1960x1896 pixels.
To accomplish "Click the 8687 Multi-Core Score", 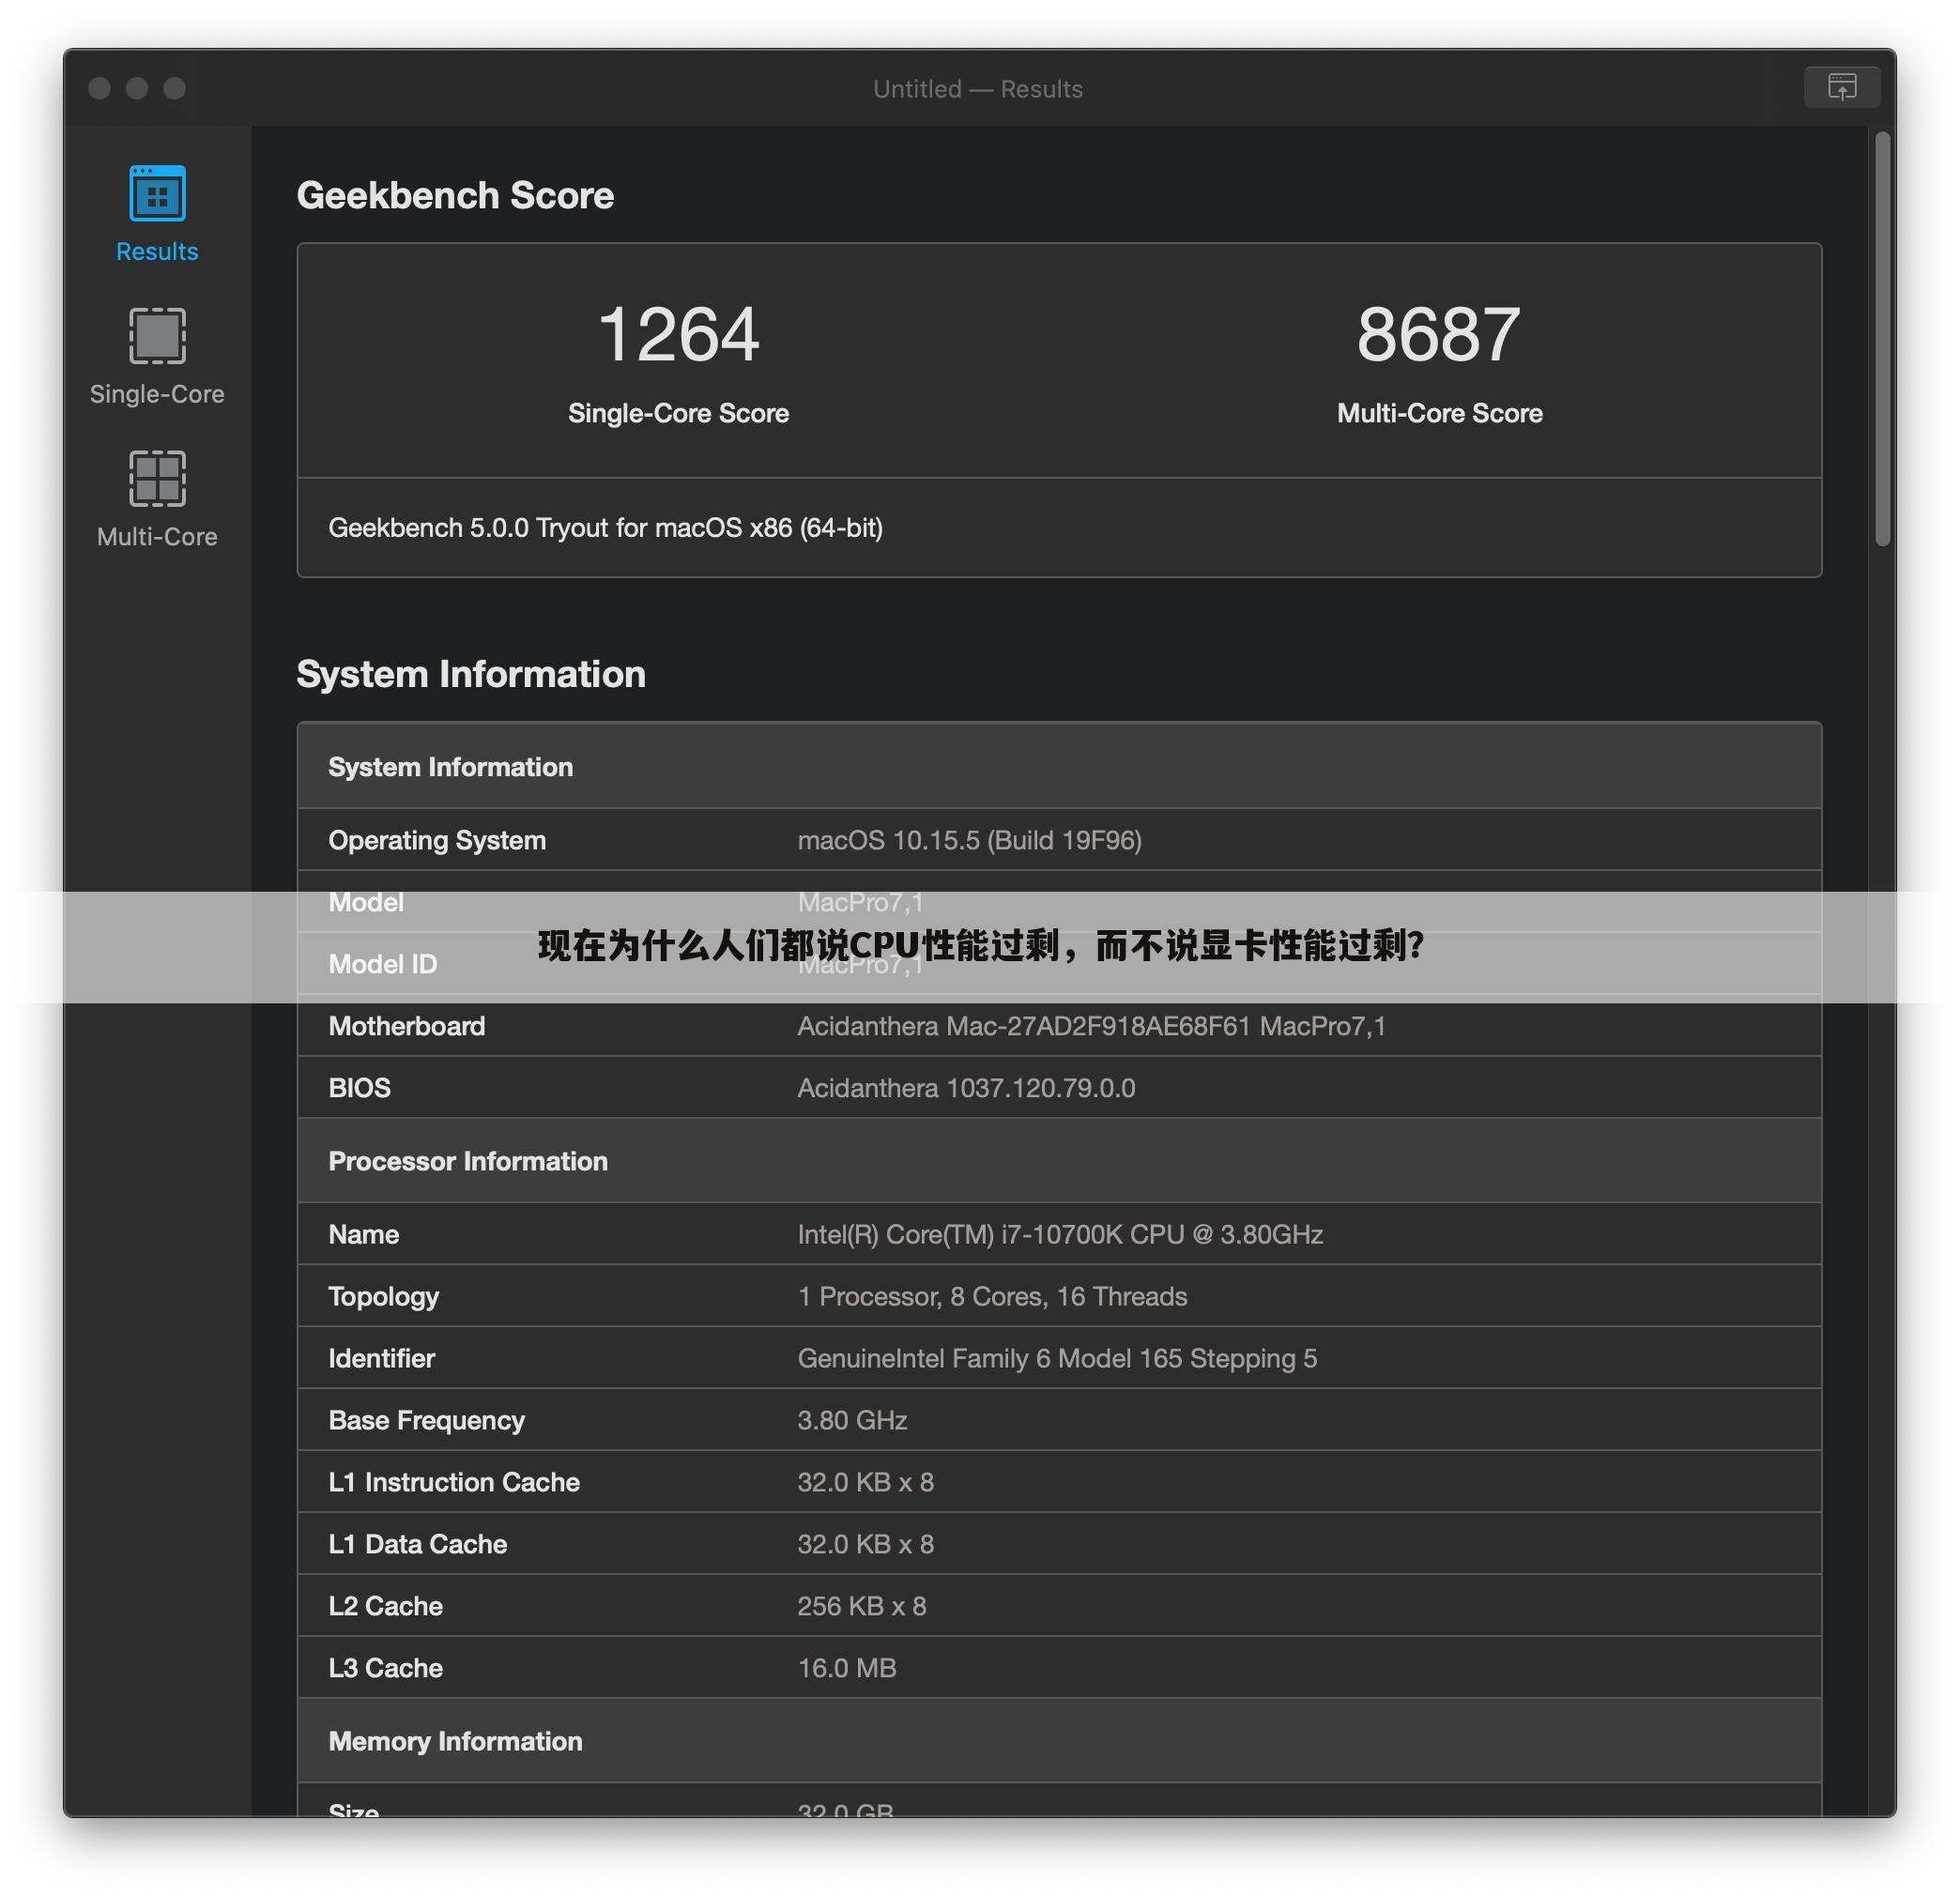I will coord(1438,335).
